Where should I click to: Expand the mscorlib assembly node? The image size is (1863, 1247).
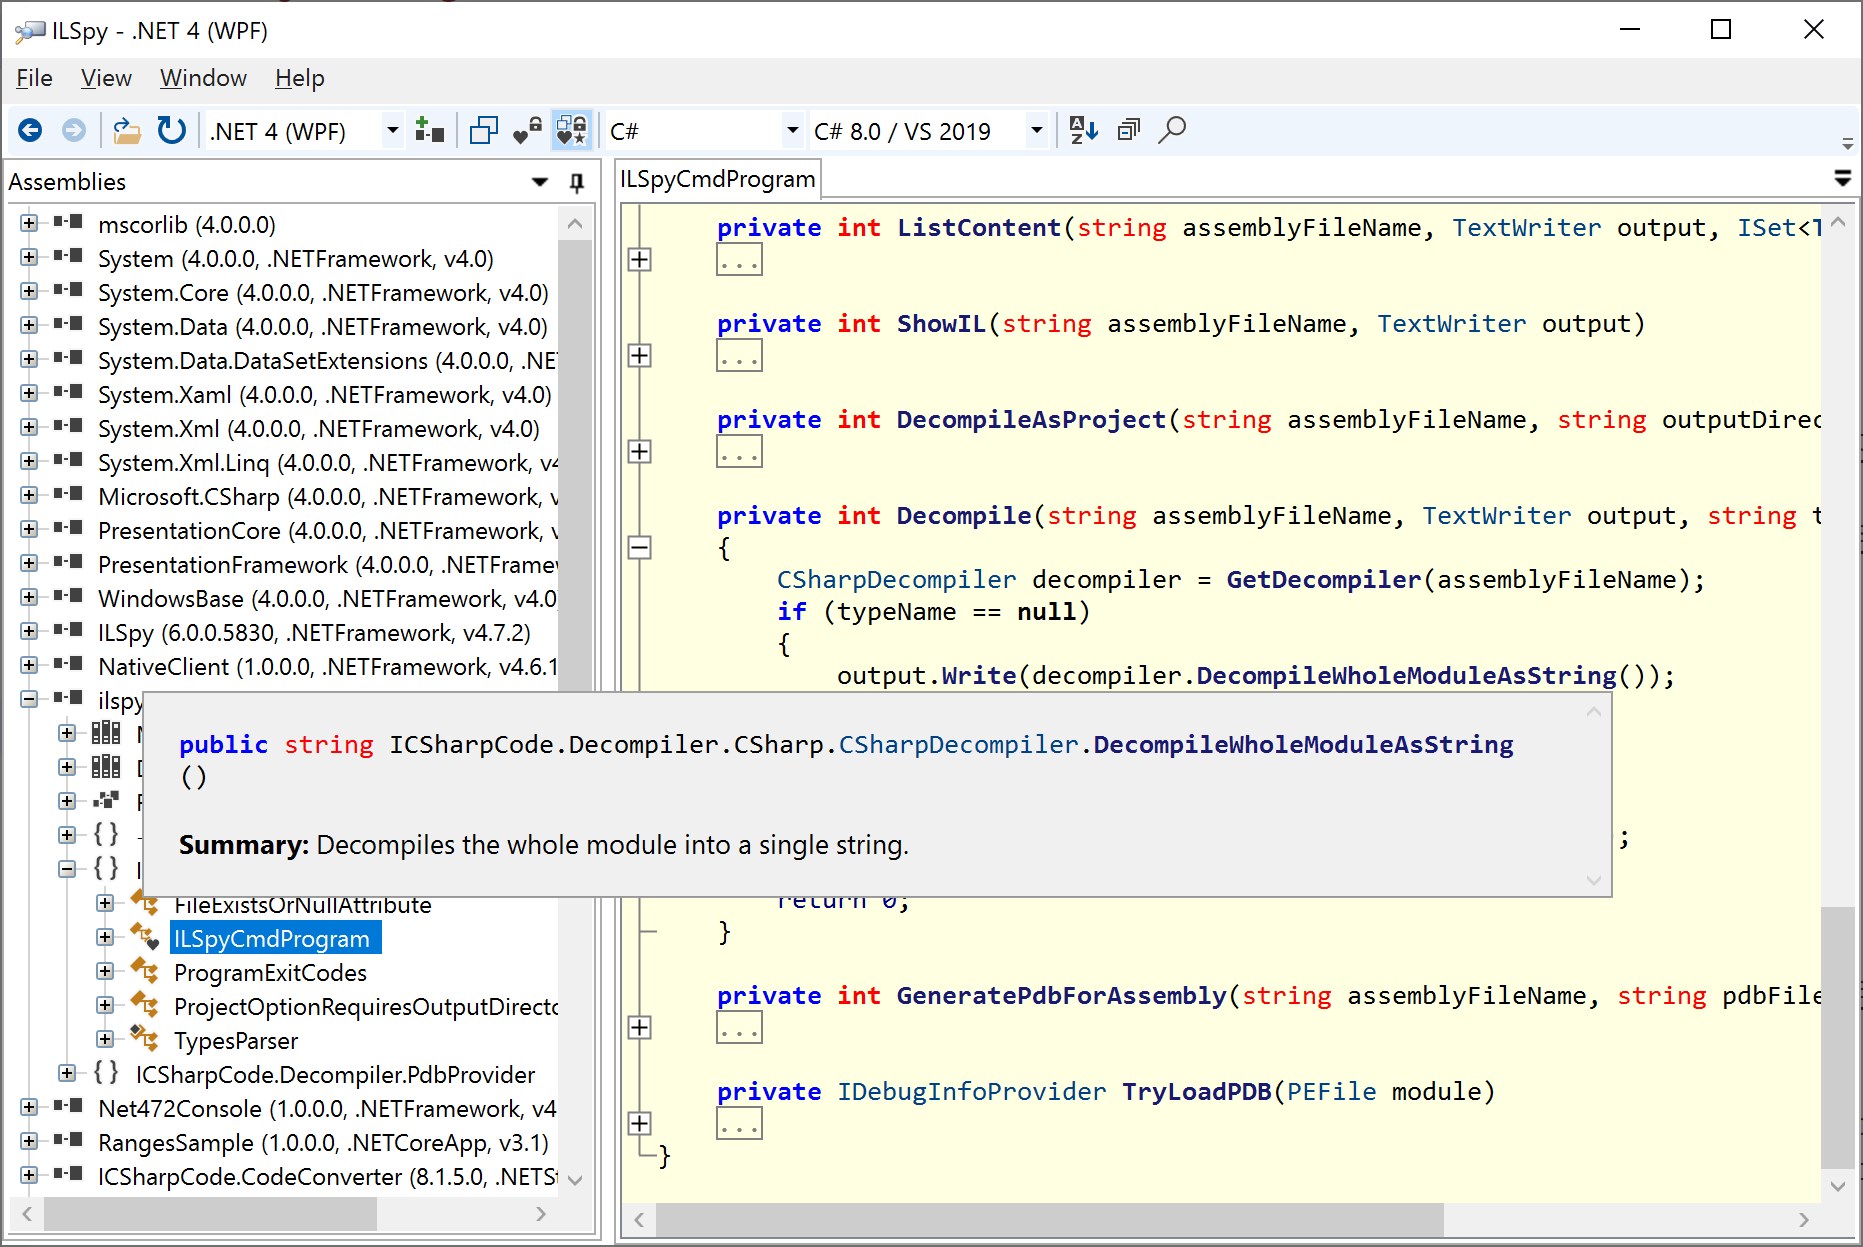(29, 224)
